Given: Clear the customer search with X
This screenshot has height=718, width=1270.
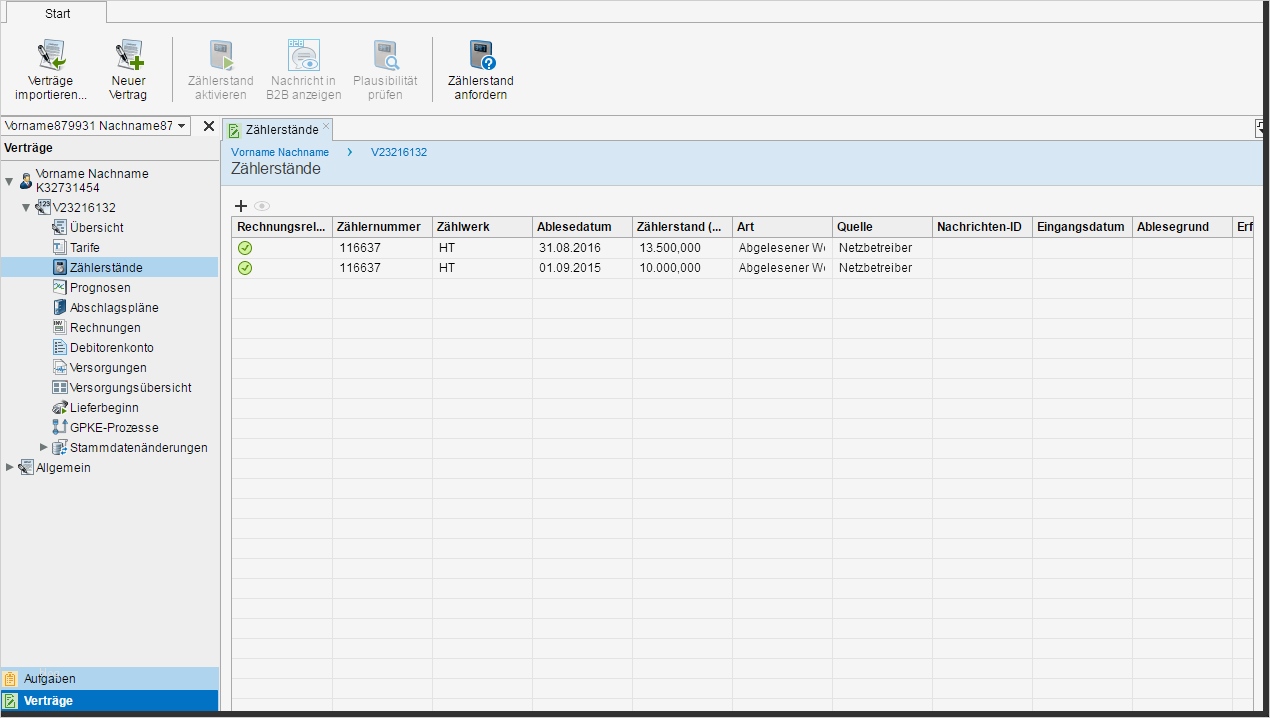Looking at the screenshot, I should pyautogui.click(x=208, y=126).
